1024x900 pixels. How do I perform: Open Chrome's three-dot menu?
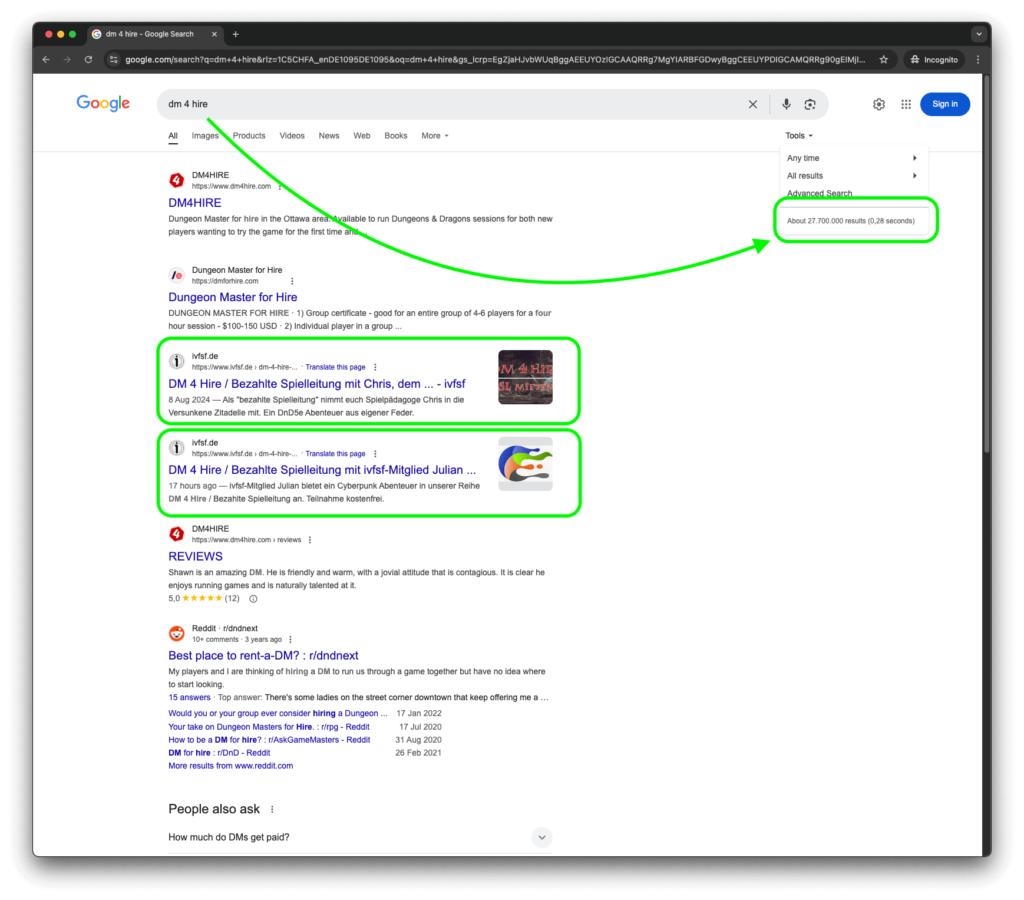pyautogui.click(x=978, y=59)
